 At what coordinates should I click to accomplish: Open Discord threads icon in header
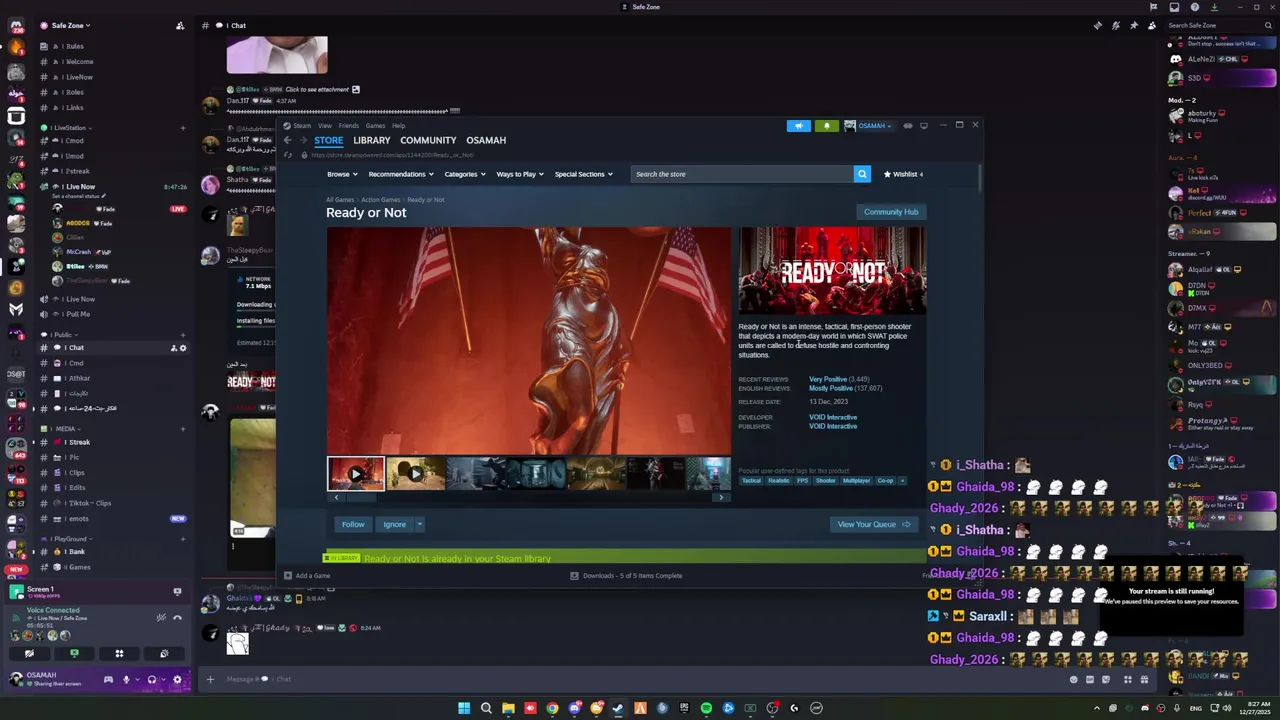pos(1098,25)
